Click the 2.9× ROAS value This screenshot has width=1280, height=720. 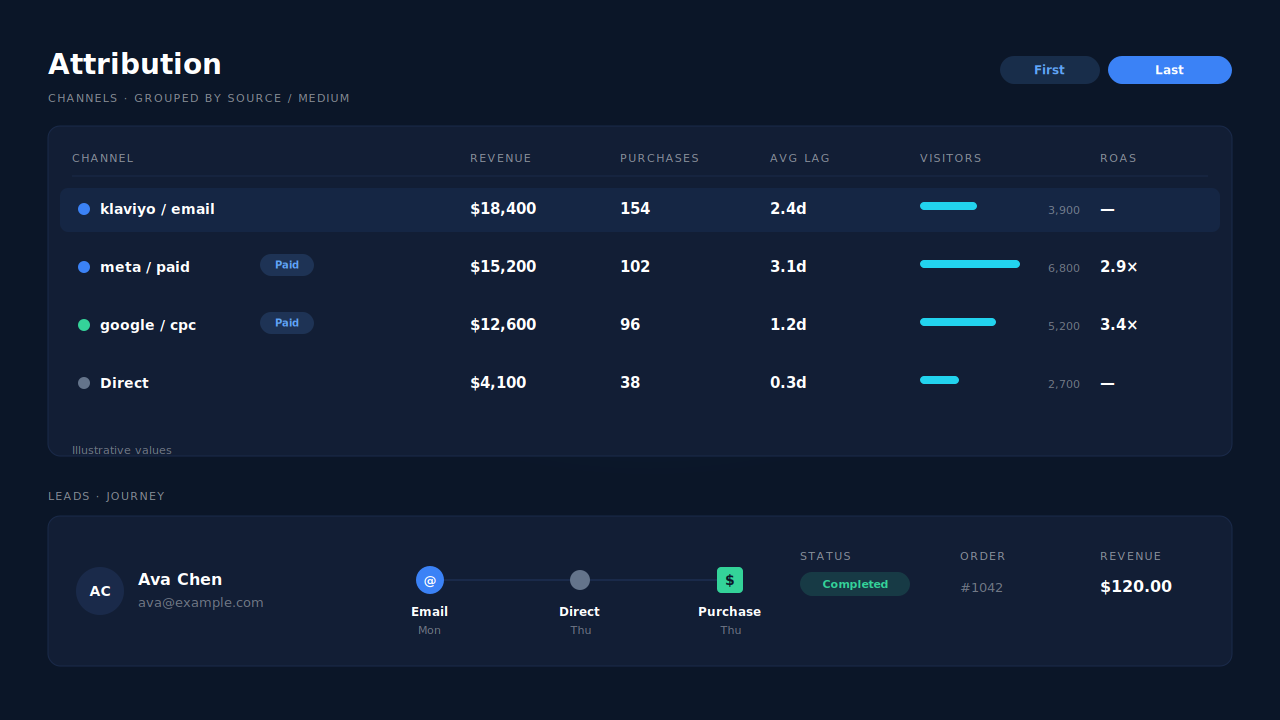(1119, 267)
